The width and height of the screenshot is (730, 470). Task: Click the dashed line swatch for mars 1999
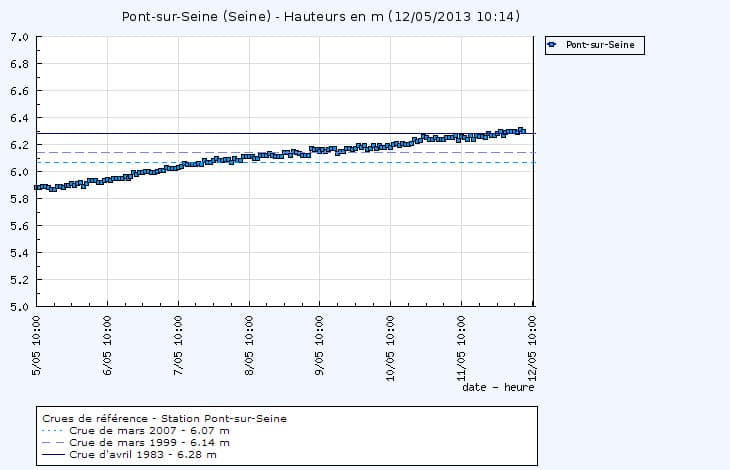click(x=54, y=442)
